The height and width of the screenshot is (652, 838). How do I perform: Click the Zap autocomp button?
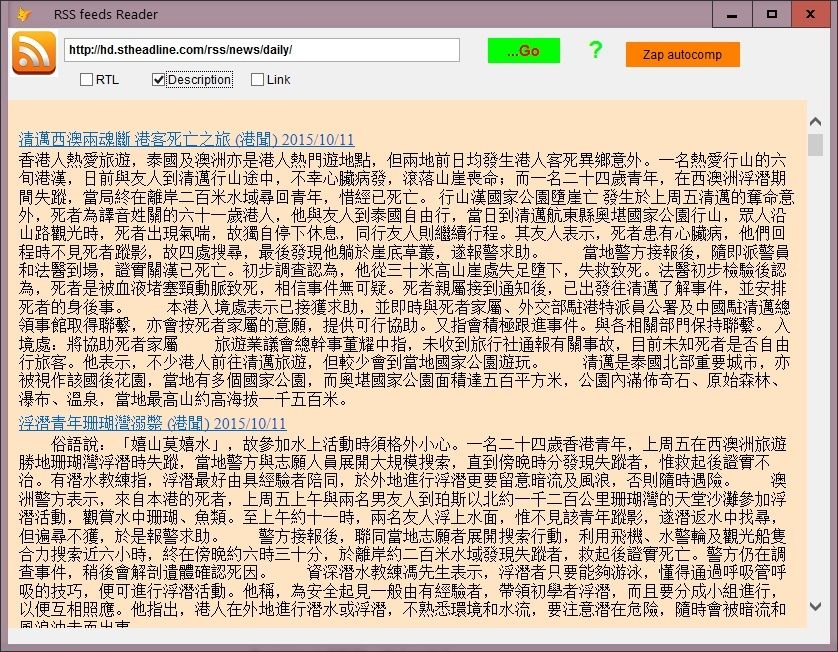pos(682,56)
